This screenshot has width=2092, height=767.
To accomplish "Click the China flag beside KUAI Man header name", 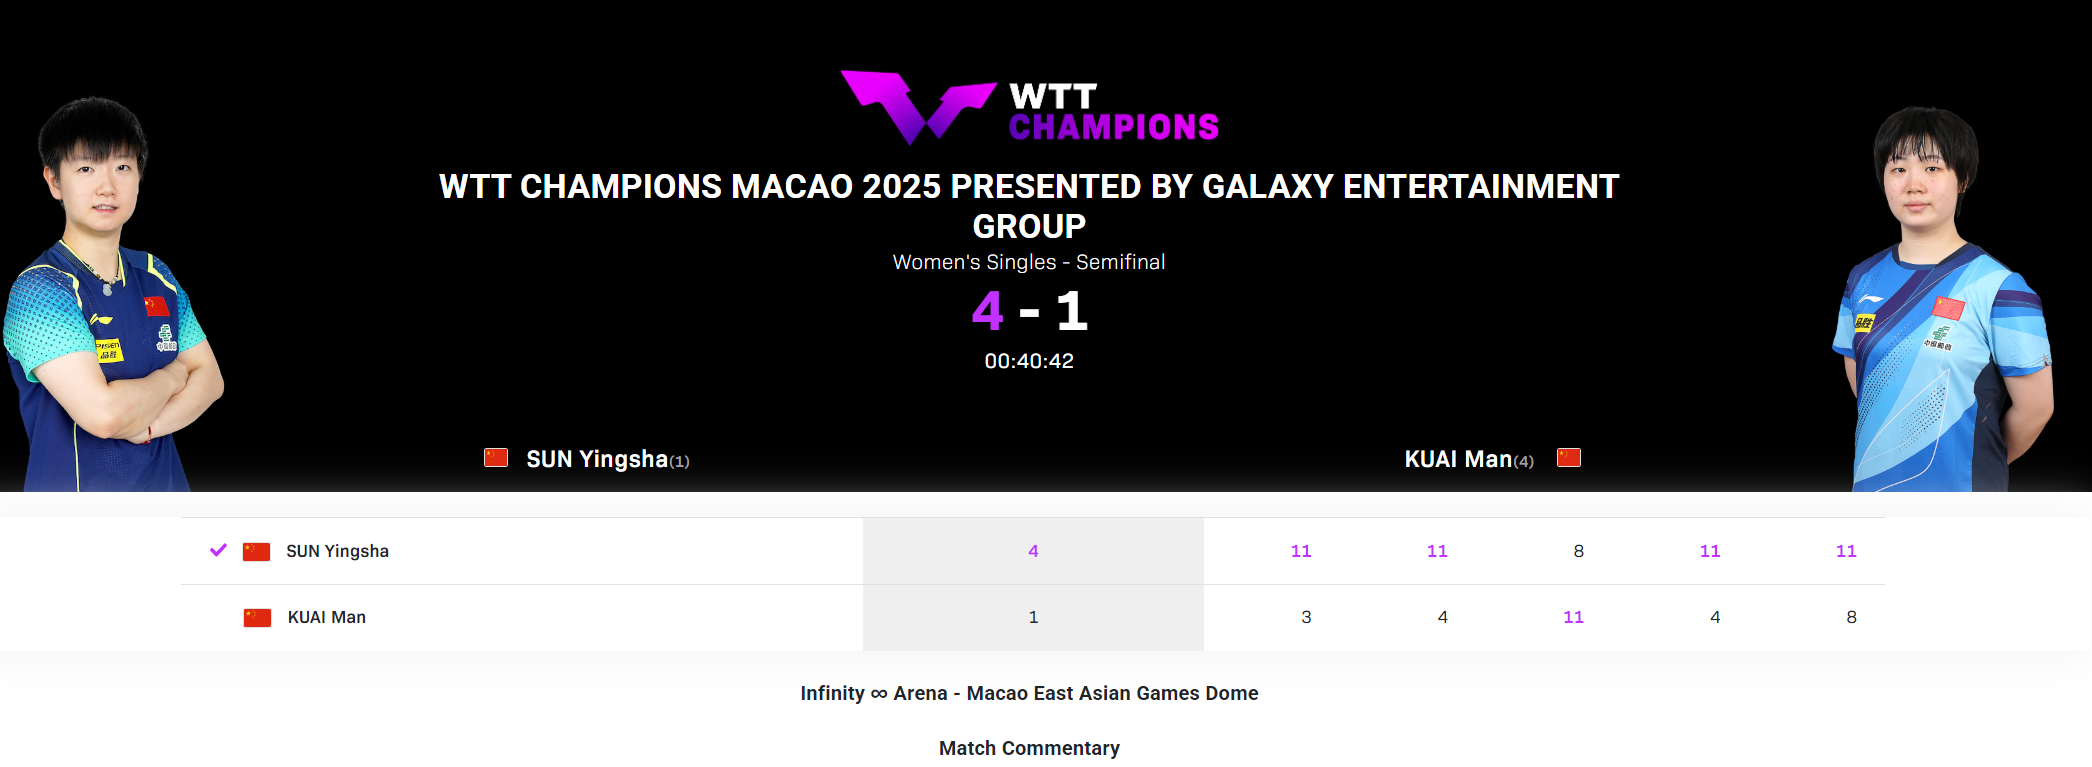I will pos(1569,458).
